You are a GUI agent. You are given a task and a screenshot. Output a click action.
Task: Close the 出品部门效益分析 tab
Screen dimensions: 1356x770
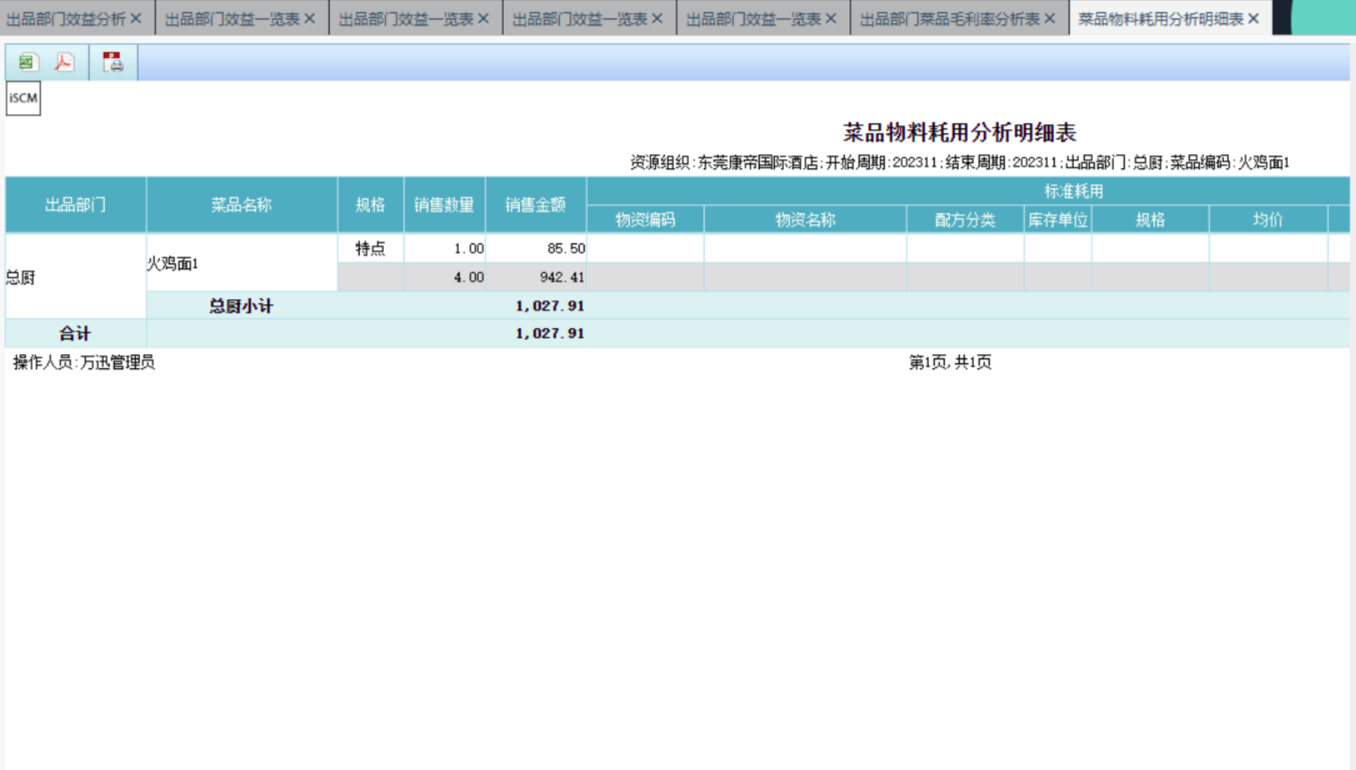pyautogui.click(x=136, y=19)
